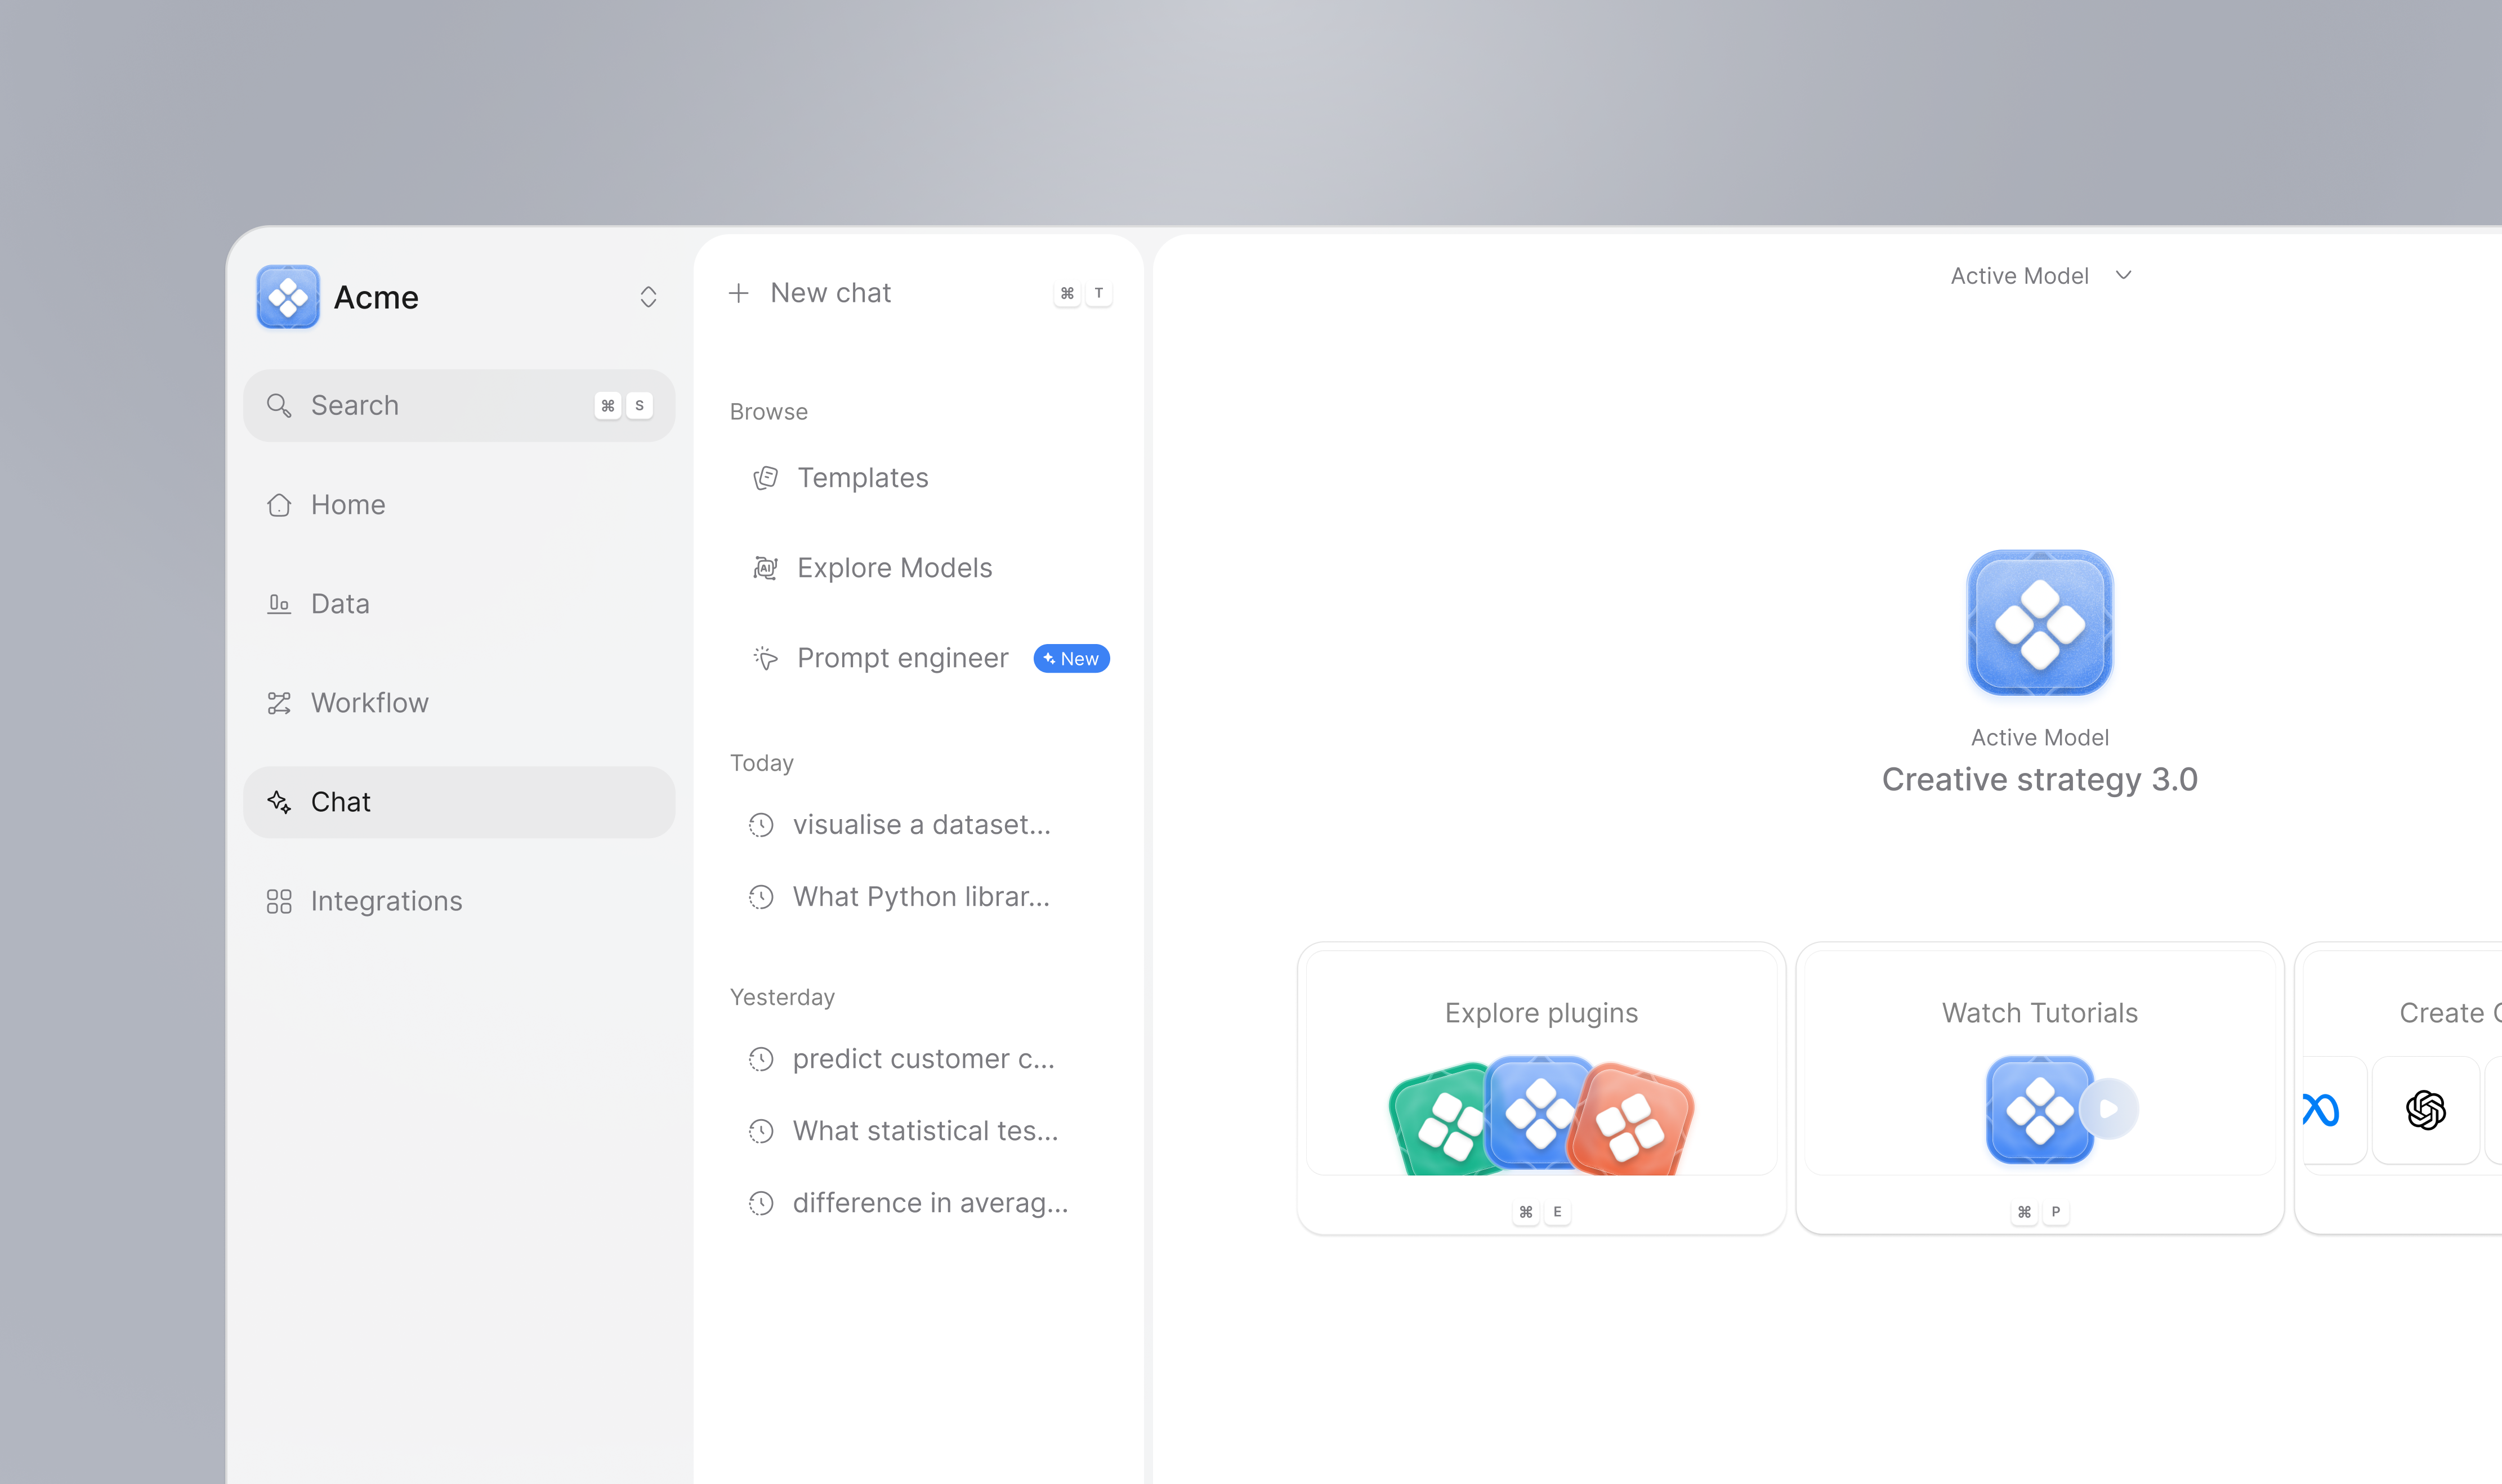Click the Data chart icon
This screenshot has width=2502, height=1484.
[279, 604]
